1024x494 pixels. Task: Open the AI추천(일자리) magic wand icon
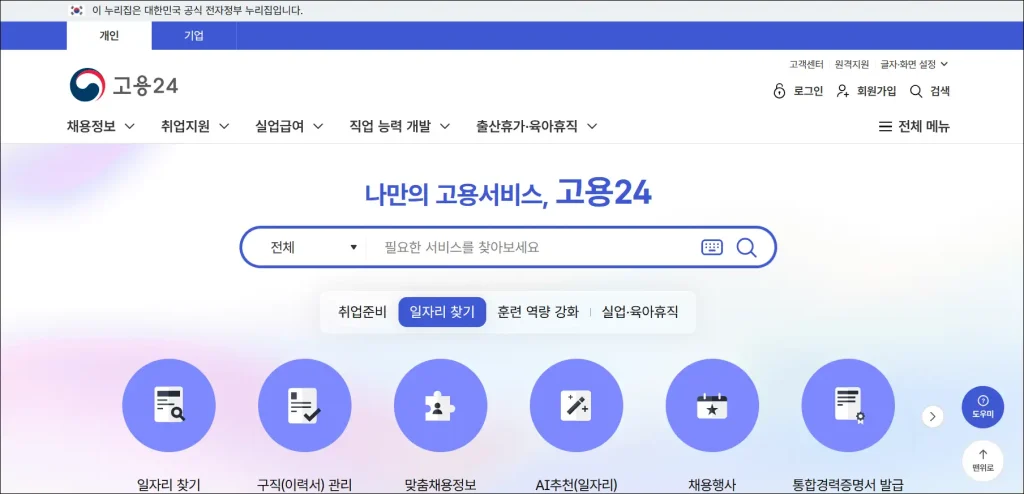(576, 405)
